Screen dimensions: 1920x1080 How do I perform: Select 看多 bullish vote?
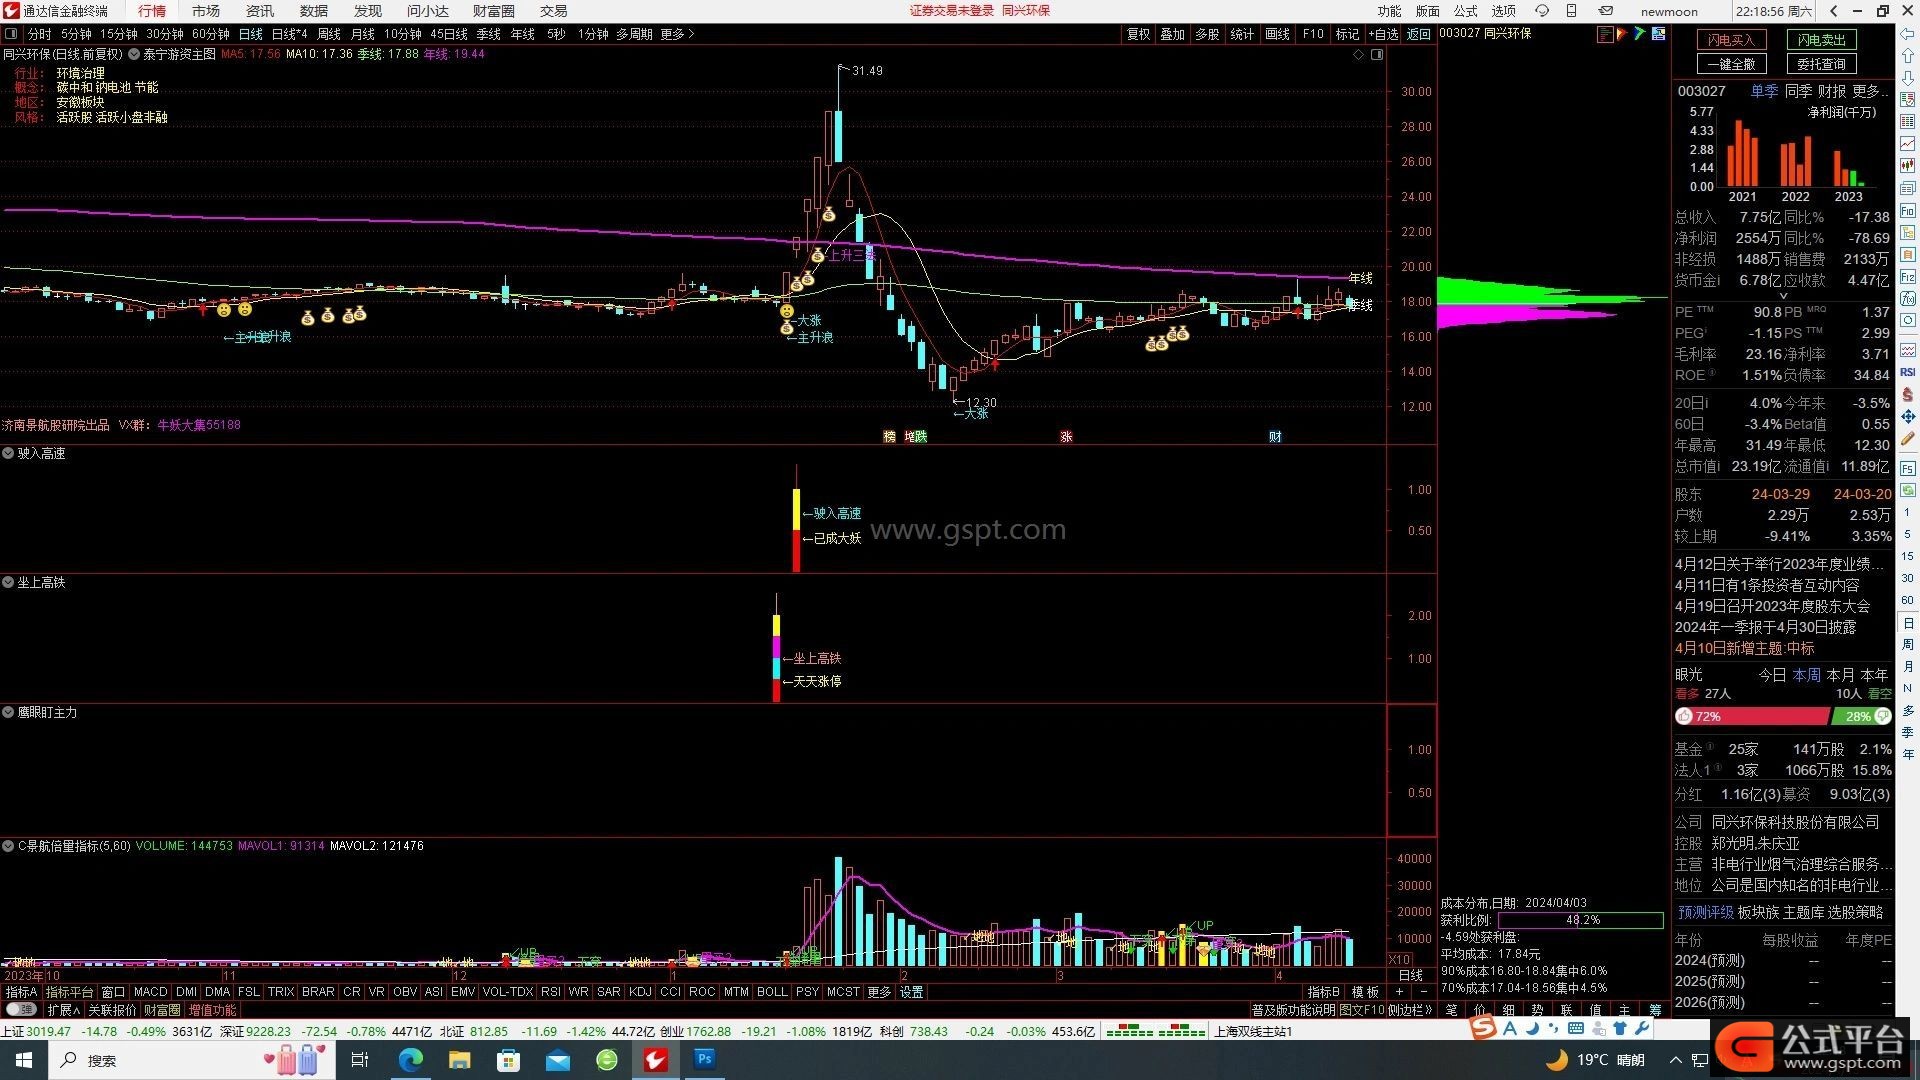click(x=1687, y=694)
